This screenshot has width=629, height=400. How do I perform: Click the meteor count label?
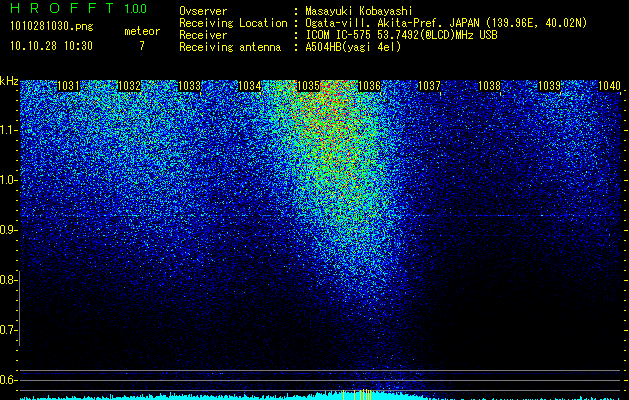(x=142, y=31)
